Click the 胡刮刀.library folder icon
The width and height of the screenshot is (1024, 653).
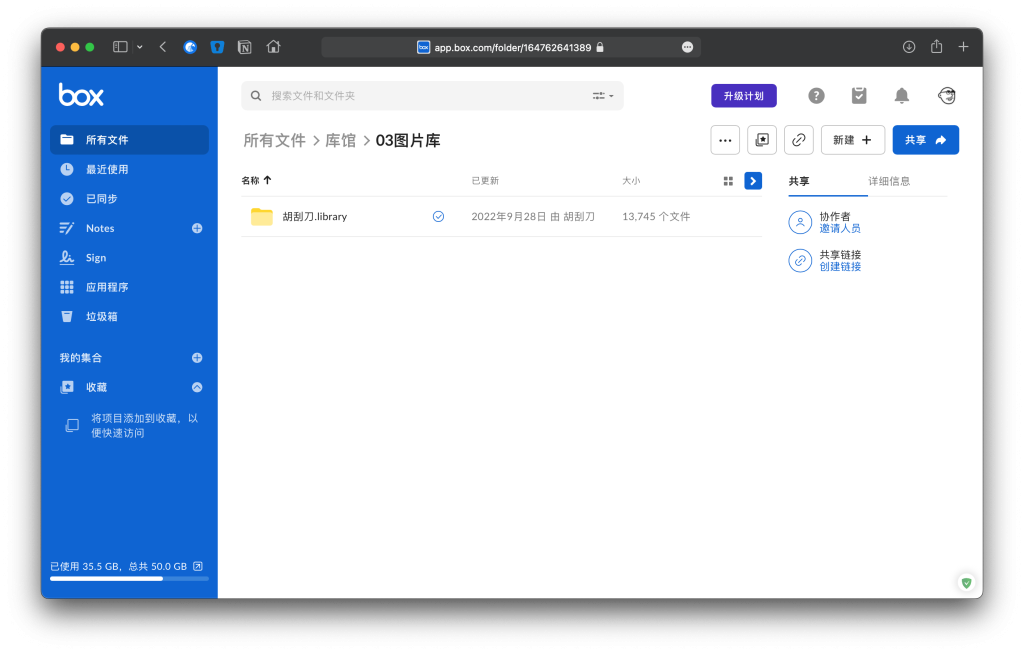click(x=262, y=216)
